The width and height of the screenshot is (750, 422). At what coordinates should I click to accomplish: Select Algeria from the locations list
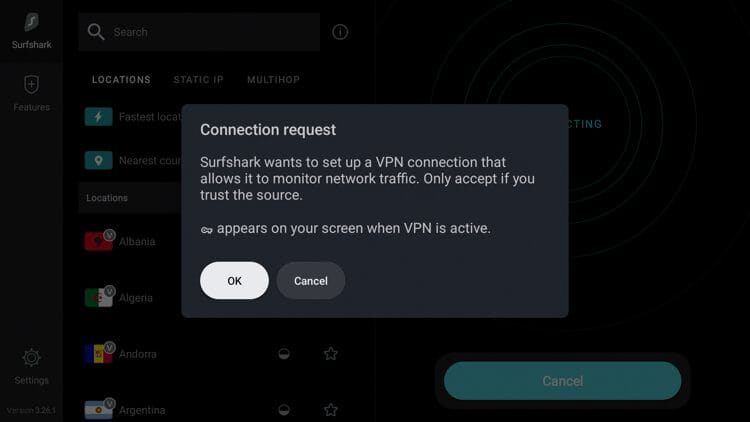click(134, 298)
